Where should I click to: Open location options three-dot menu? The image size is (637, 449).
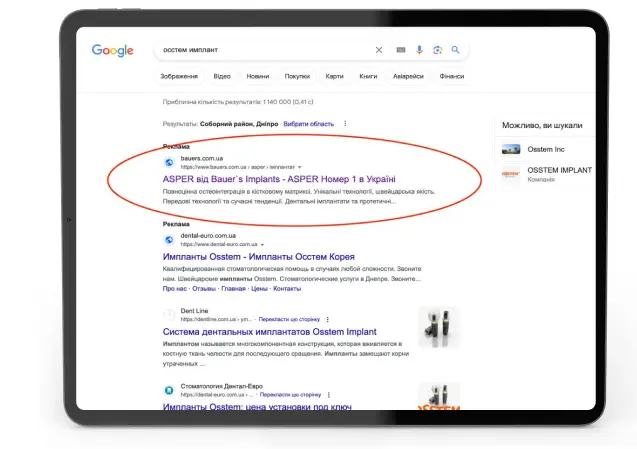point(345,124)
